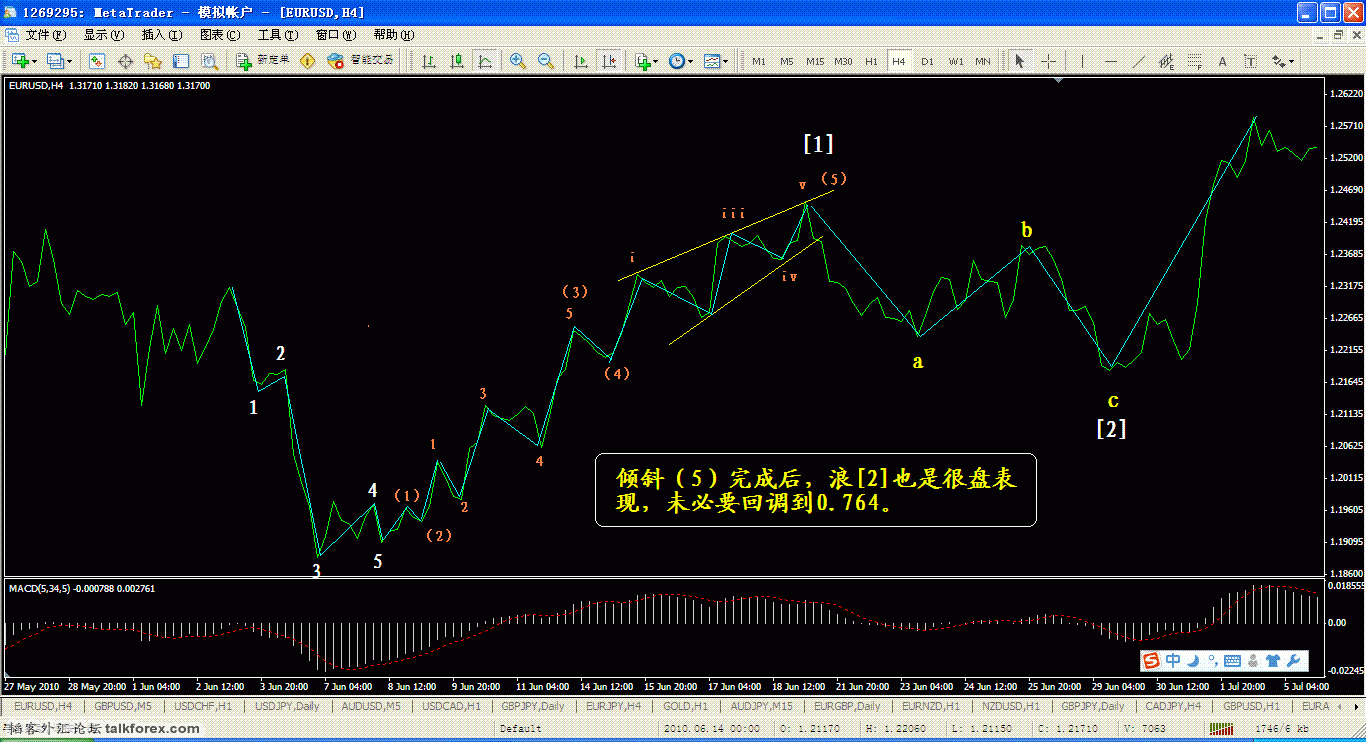Open the Navigator folder-star icon

point(153,61)
